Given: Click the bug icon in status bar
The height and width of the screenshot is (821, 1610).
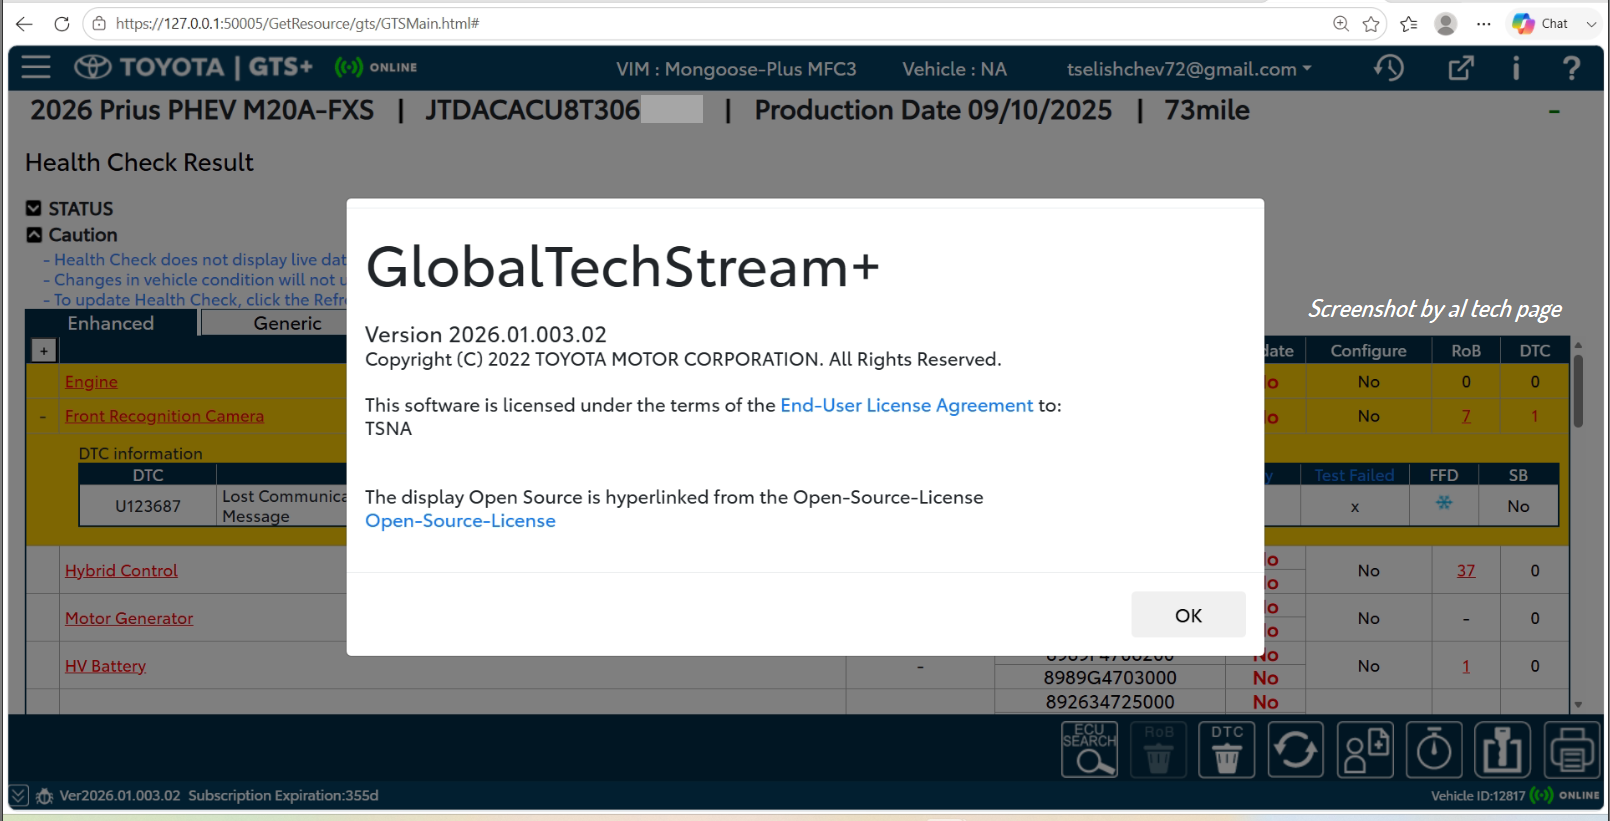Looking at the screenshot, I should pos(44,796).
